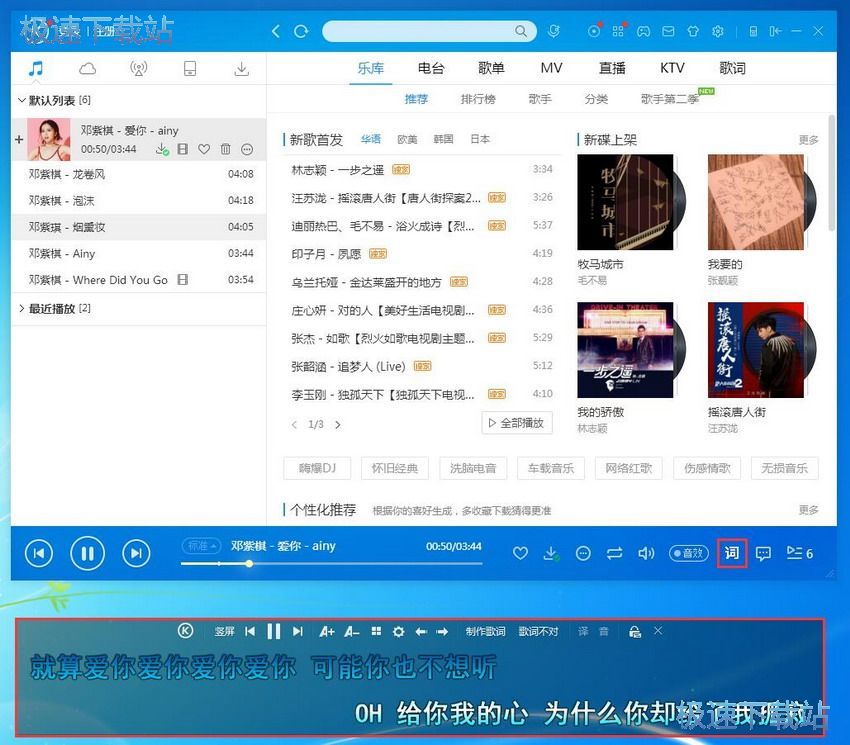Refresh the page with reload icon
Viewport: 850px width, 745px height.
pos(301,31)
